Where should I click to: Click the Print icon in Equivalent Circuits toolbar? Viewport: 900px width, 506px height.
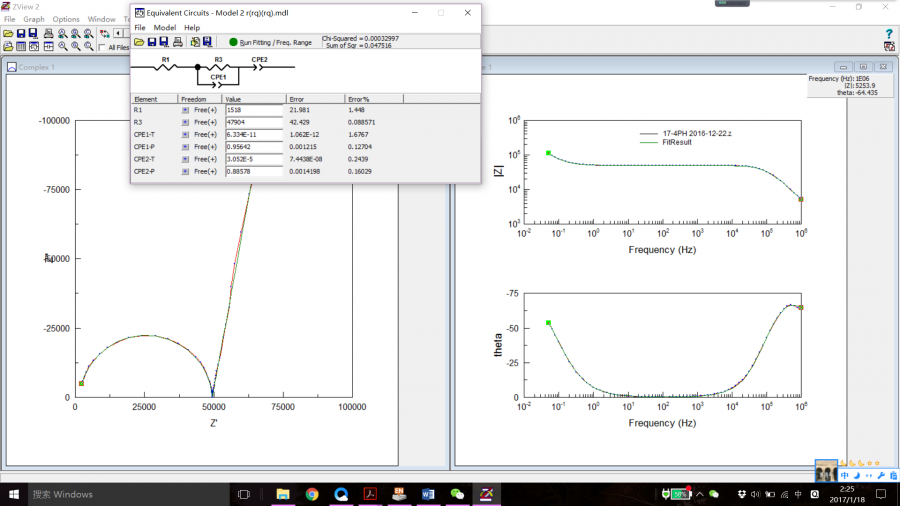point(178,42)
